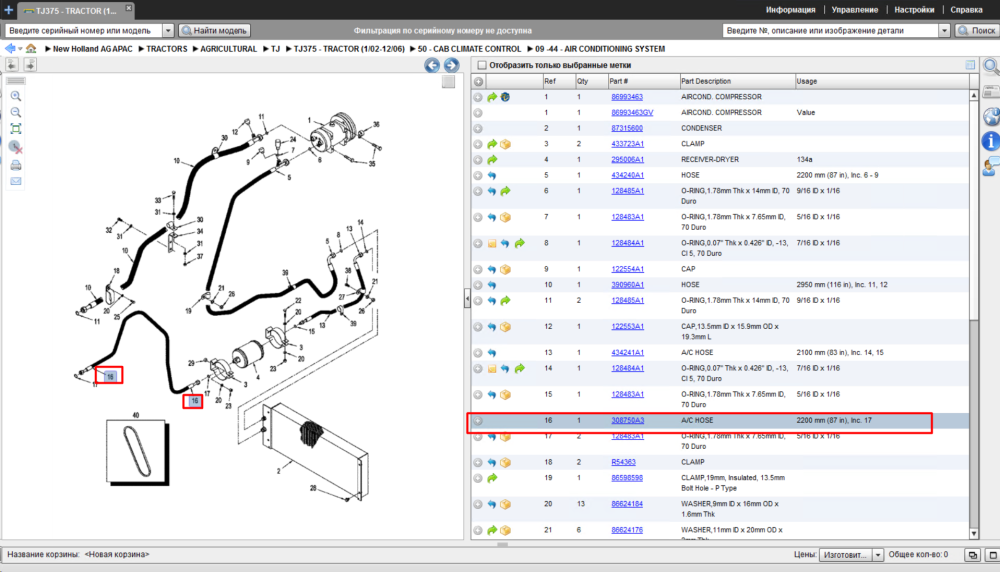Click the blue return arrow in HOSE 434240A1 row
Image resolution: width=1000 pixels, height=572 pixels.
(492, 175)
